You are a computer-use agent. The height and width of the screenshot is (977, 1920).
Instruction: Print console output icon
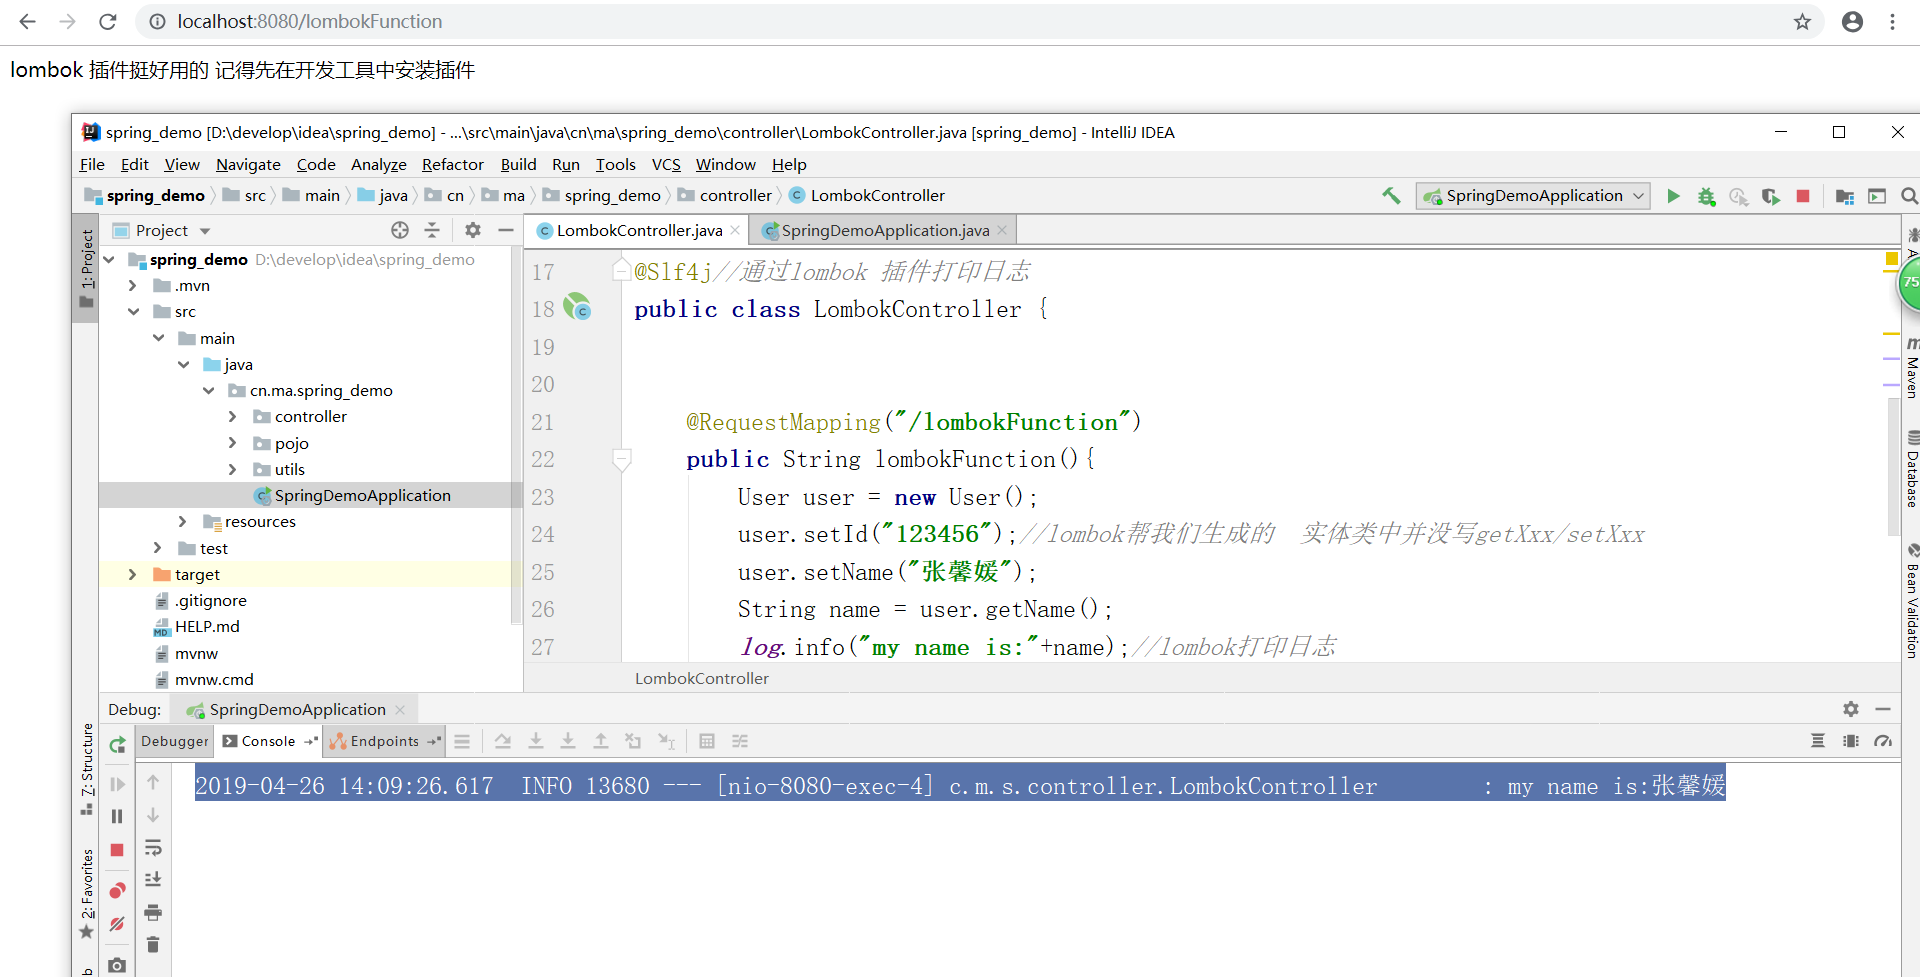pyautogui.click(x=153, y=912)
